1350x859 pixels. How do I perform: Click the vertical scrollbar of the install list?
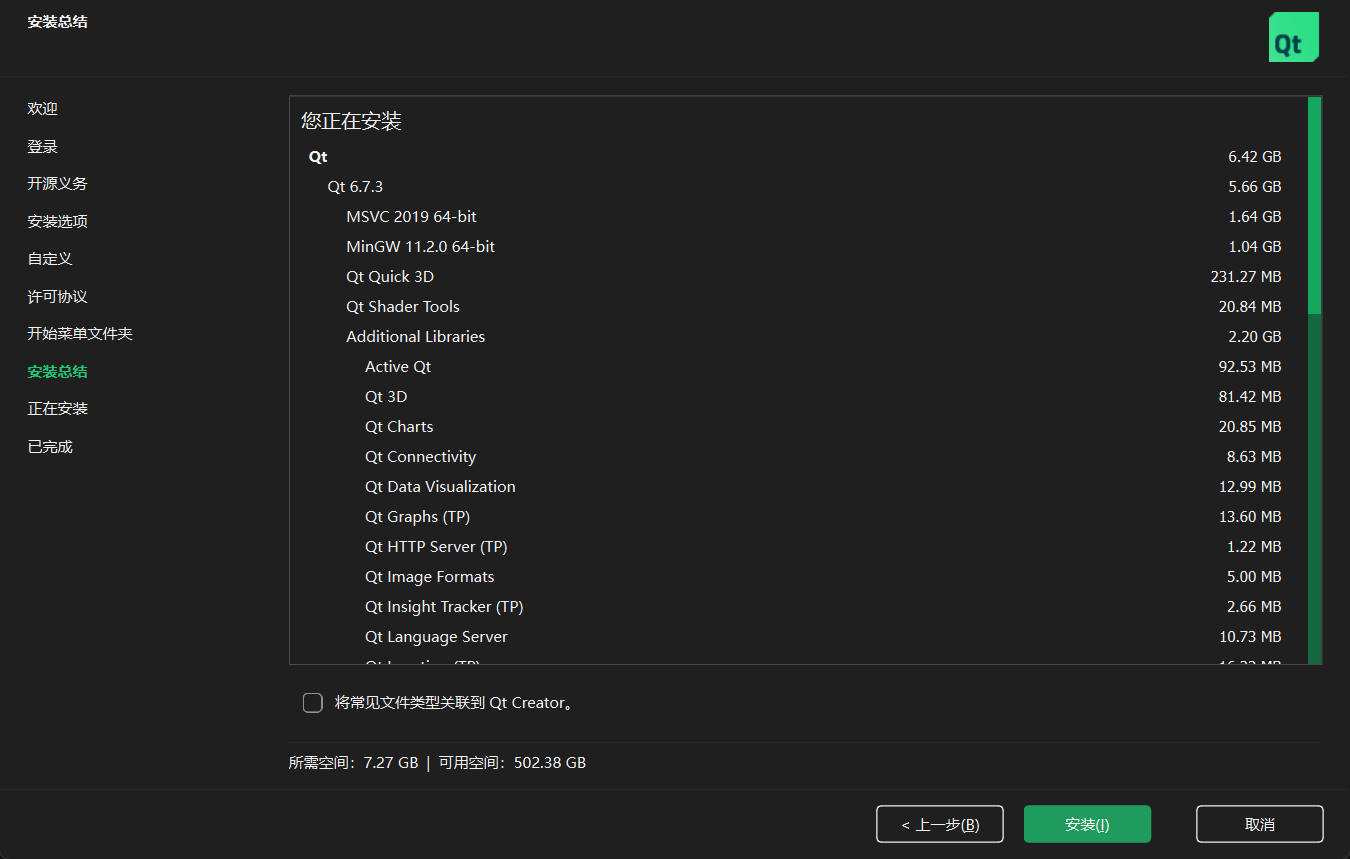pos(1314,380)
